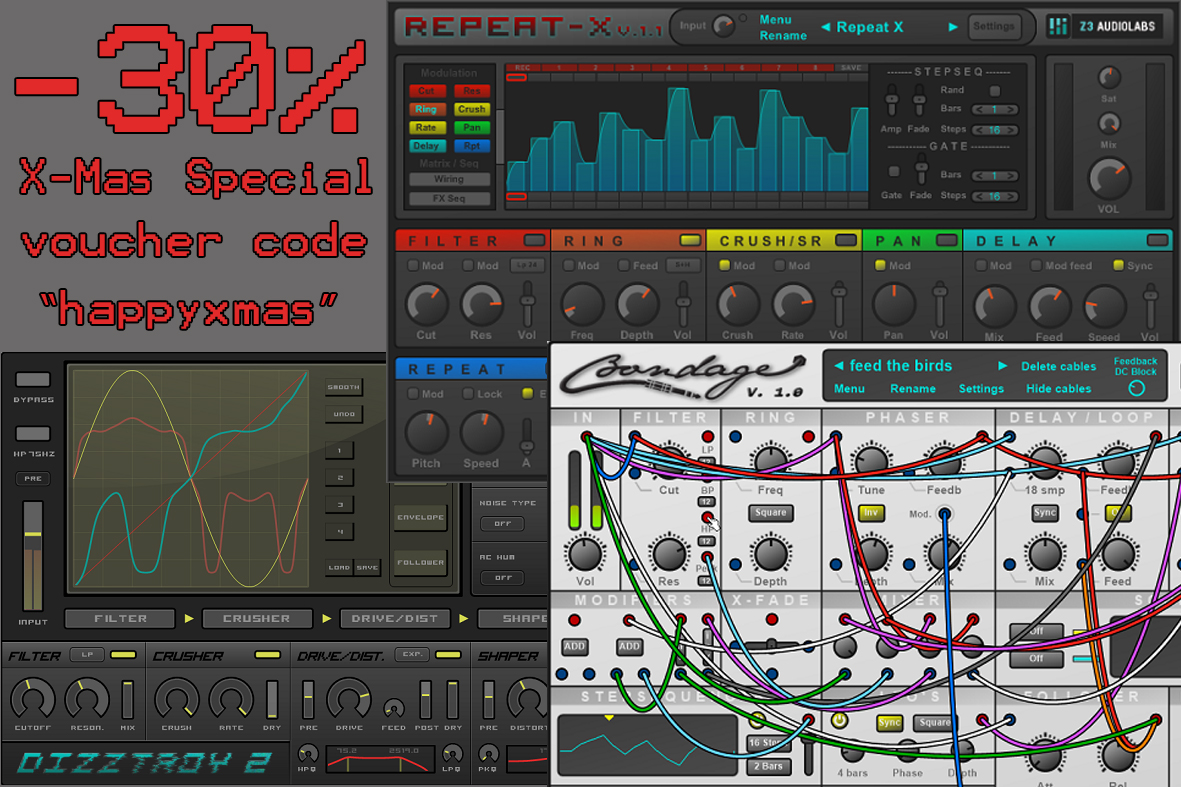1181x787 pixels.
Task: Click the Dizztroy Cutoff knob
Action: click(x=32, y=699)
